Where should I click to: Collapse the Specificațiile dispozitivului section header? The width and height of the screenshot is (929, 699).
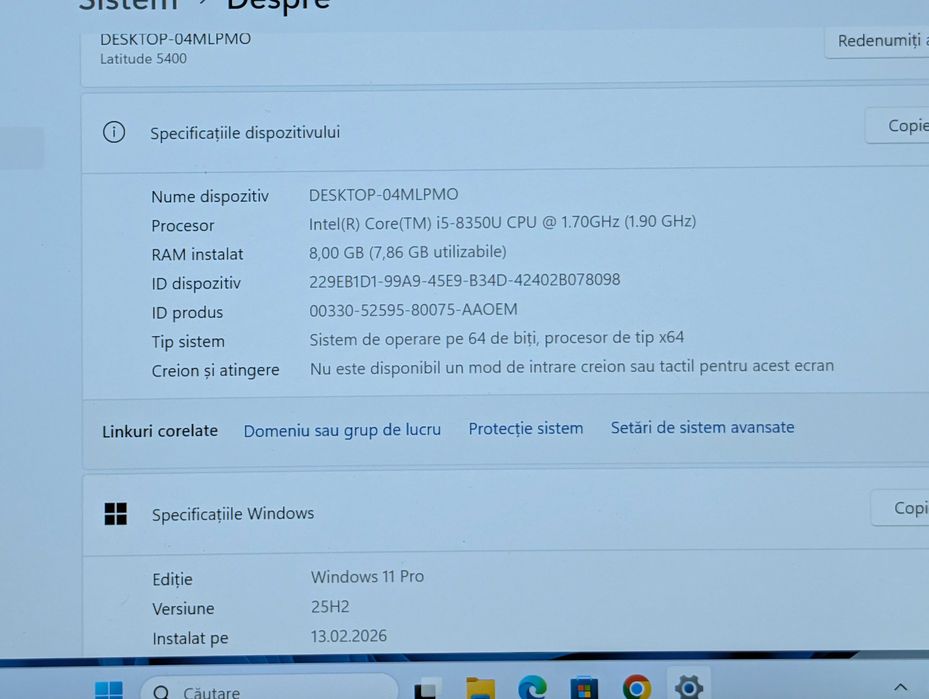[x=505, y=131]
